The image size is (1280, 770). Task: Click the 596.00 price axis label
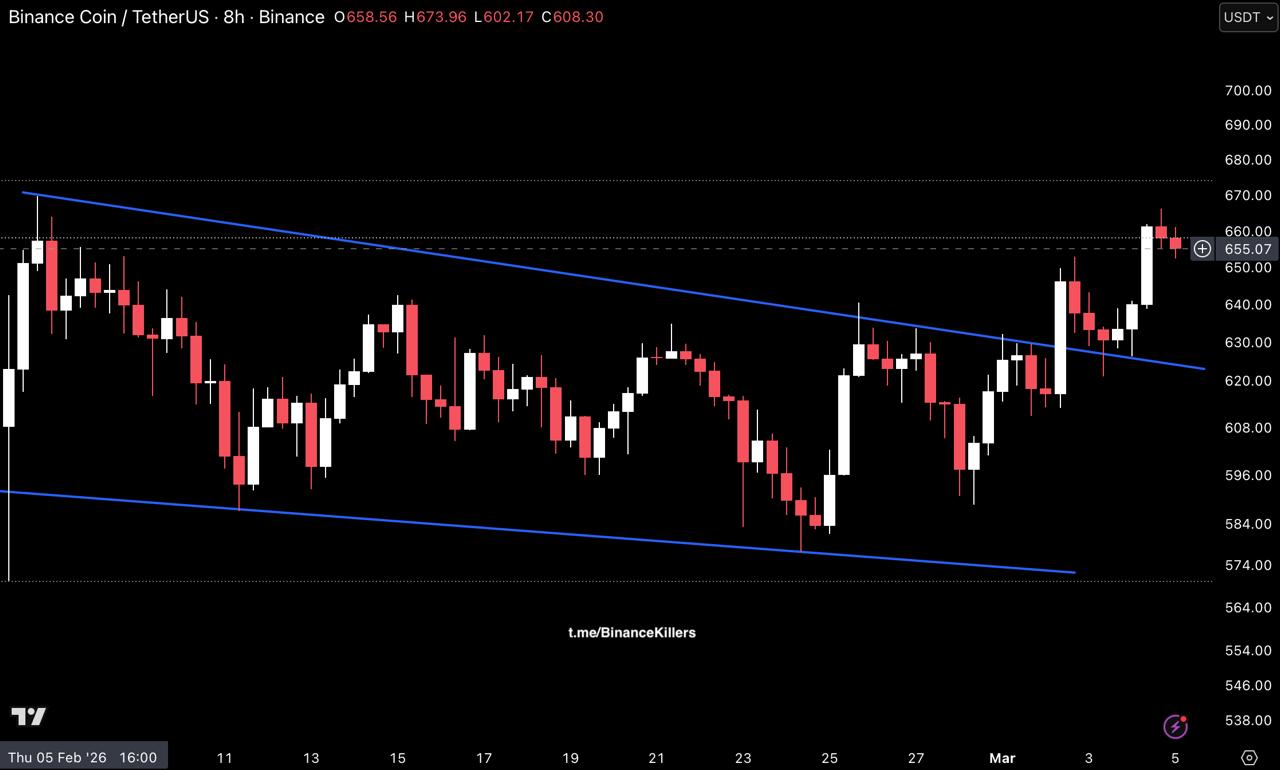coord(1248,476)
